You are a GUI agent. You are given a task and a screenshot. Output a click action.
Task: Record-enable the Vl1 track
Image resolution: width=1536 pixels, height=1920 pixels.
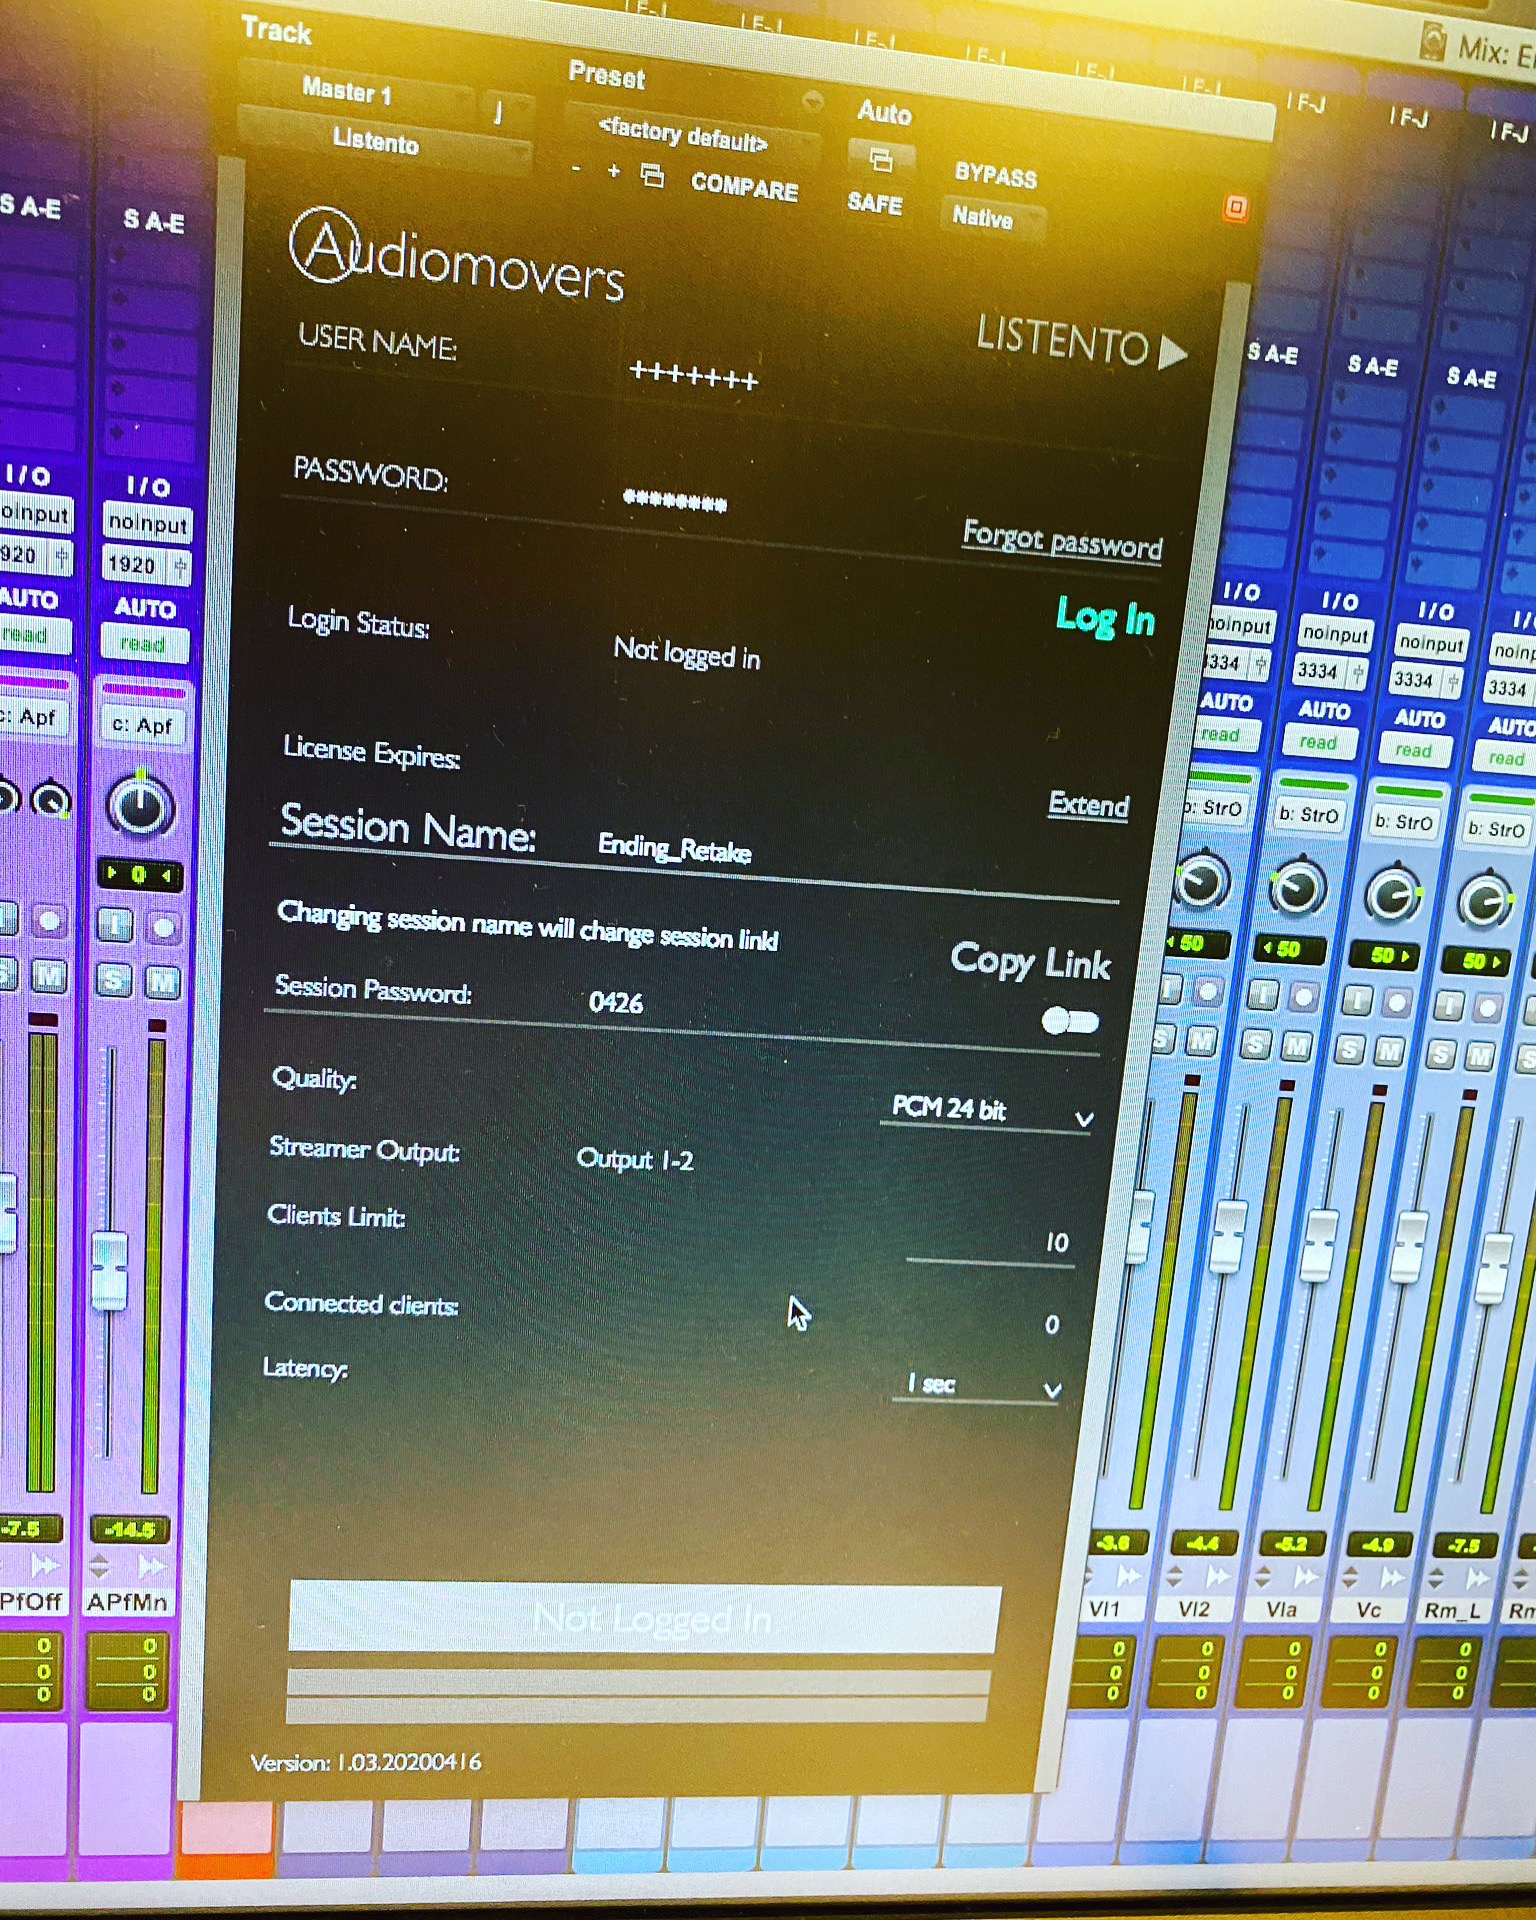pyautogui.click(x=1208, y=991)
